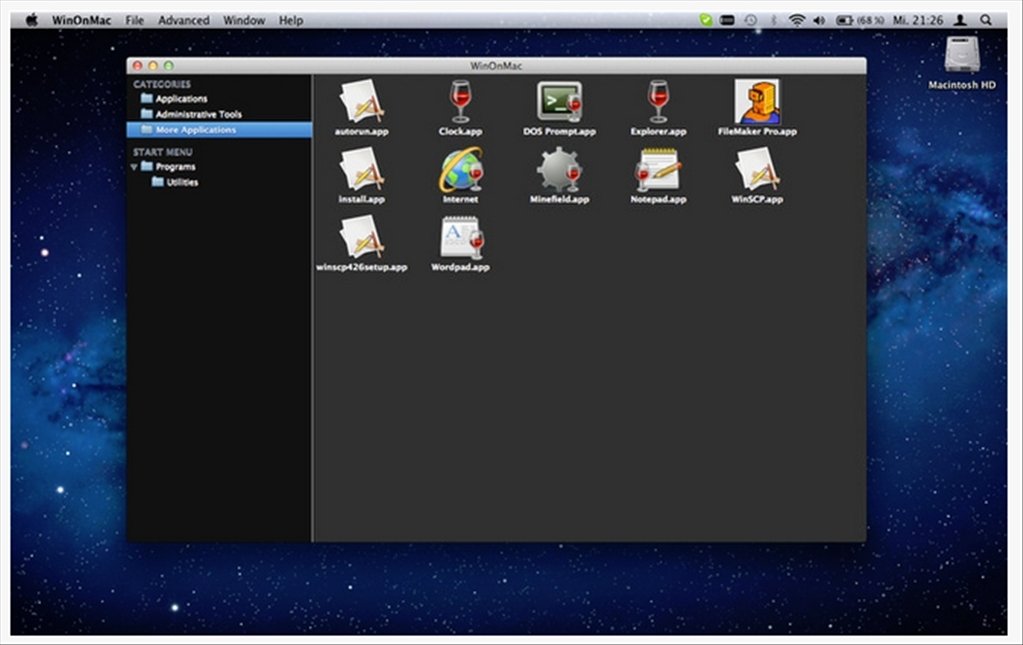This screenshot has height=645, width=1023.
Task: Open the Time Machine menu bar icon
Action: click(751, 20)
